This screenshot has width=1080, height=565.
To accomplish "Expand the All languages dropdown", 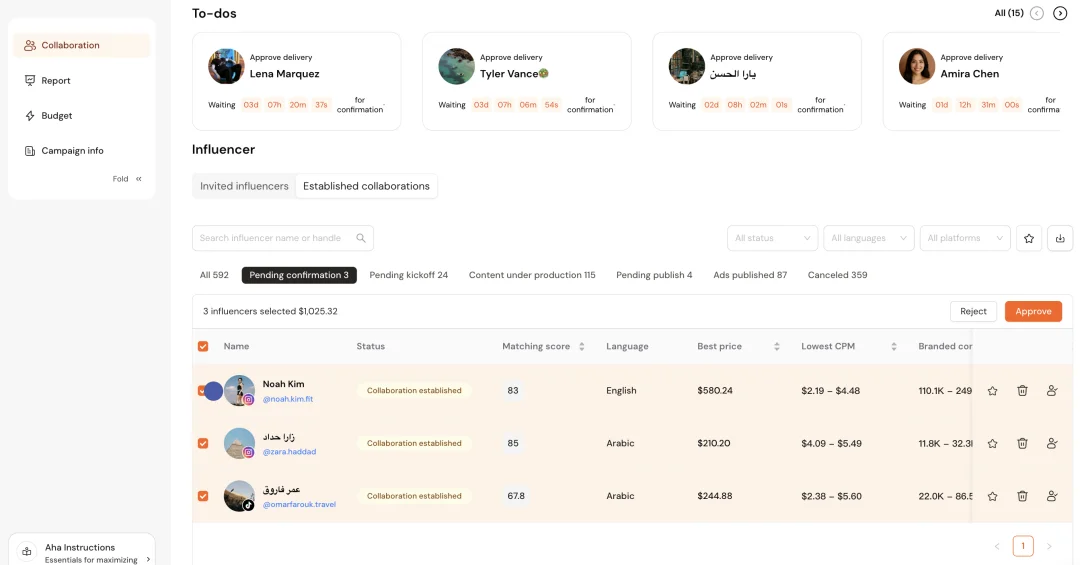I will pos(868,238).
